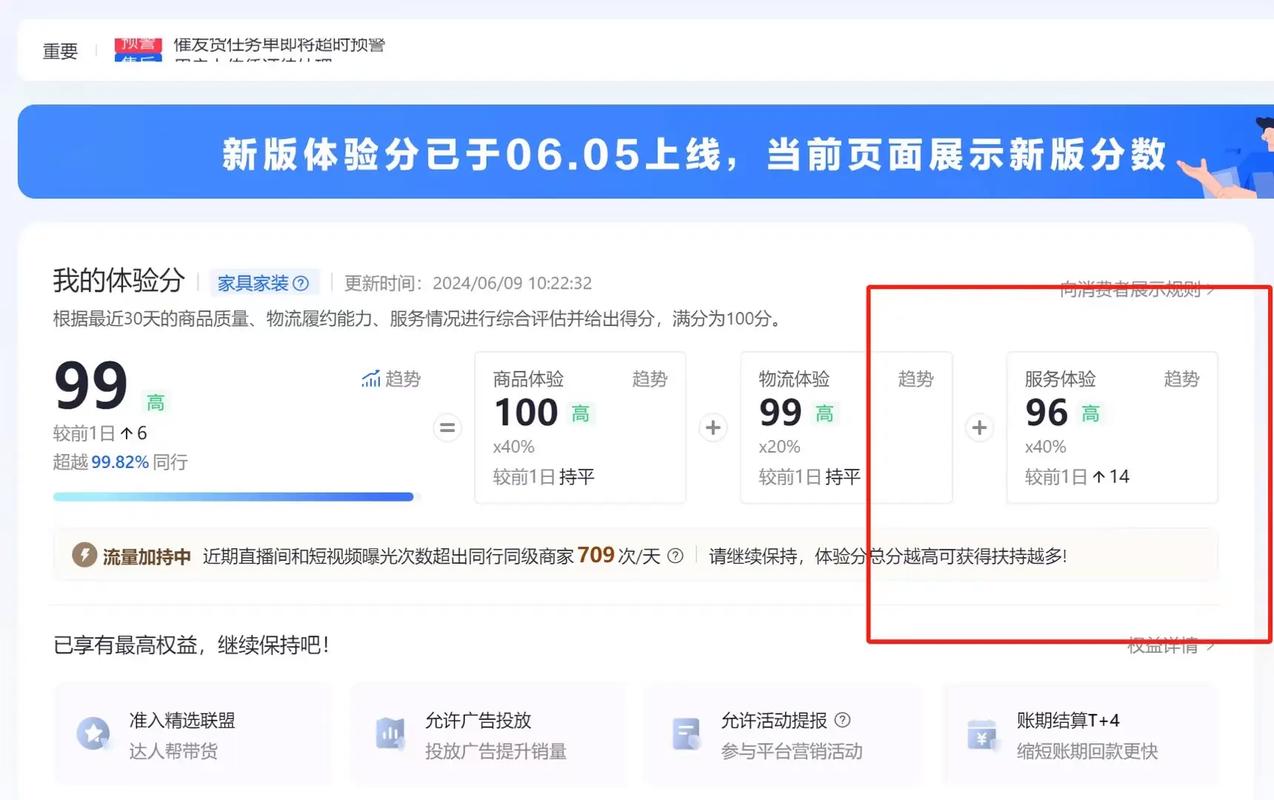Click help icon after 709 次/天

[x=676, y=556]
